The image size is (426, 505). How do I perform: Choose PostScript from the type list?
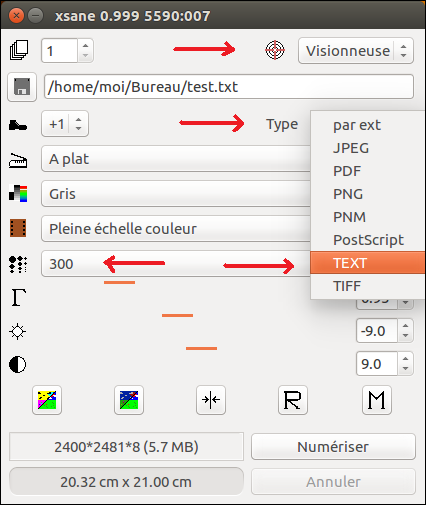pos(368,240)
